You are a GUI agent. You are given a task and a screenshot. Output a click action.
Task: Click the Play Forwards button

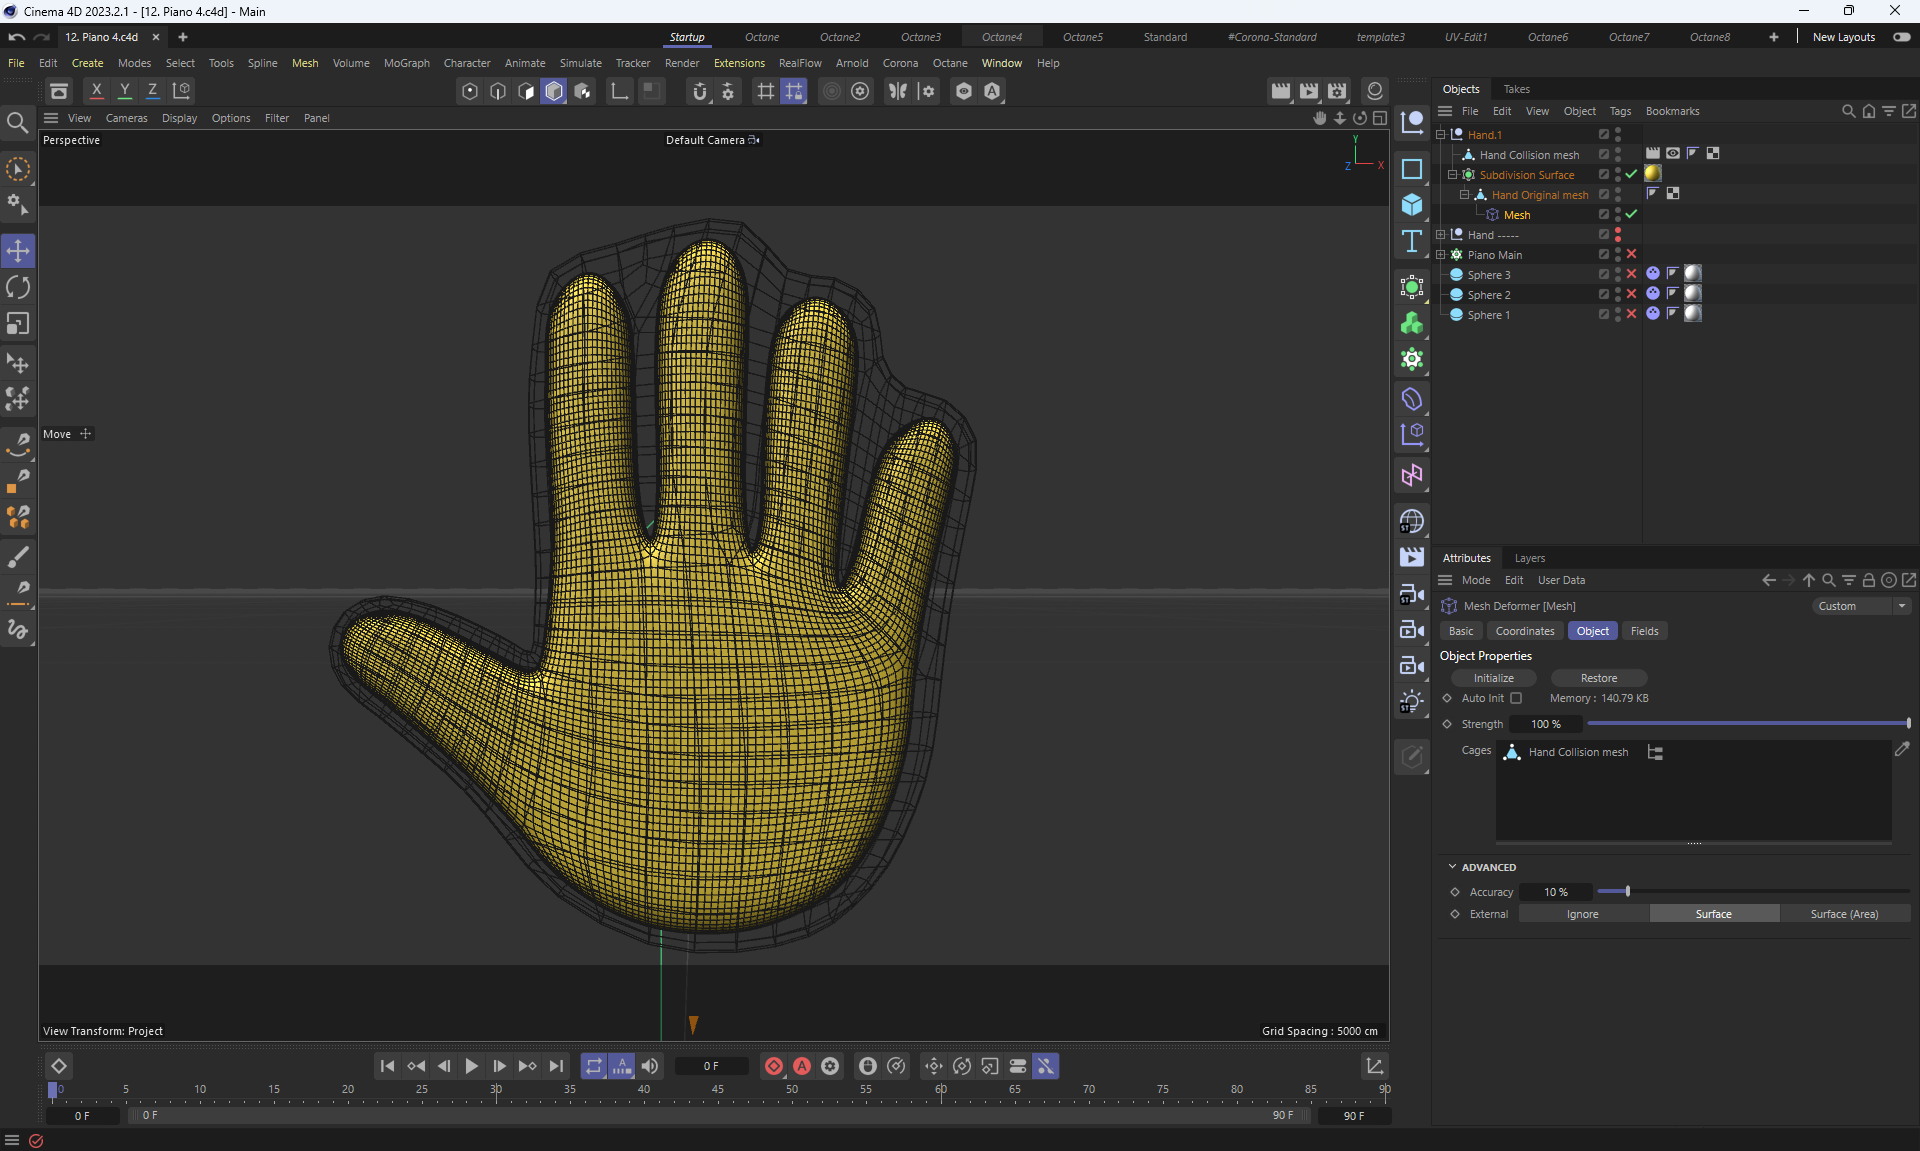[x=471, y=1066]
